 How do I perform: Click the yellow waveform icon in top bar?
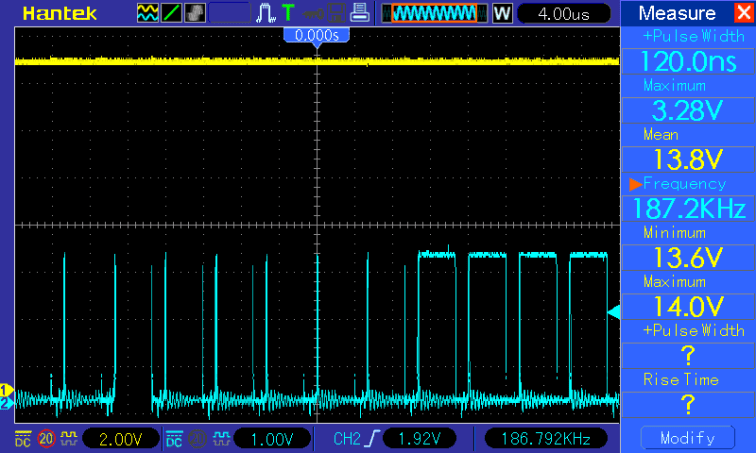tap(147, 13)
